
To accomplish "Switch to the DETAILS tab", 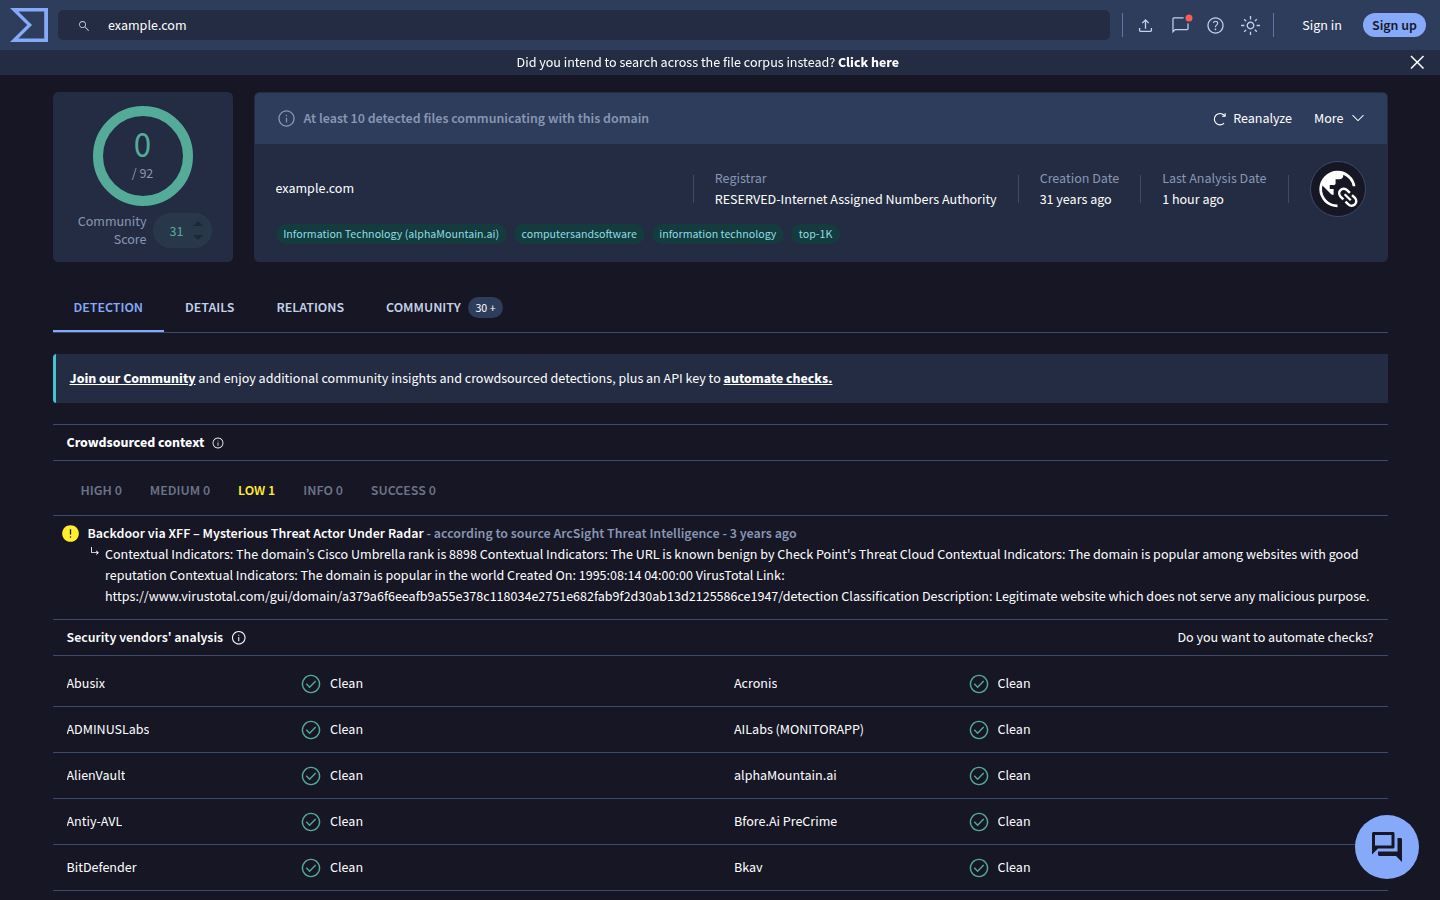I will (x=210, y=308).
